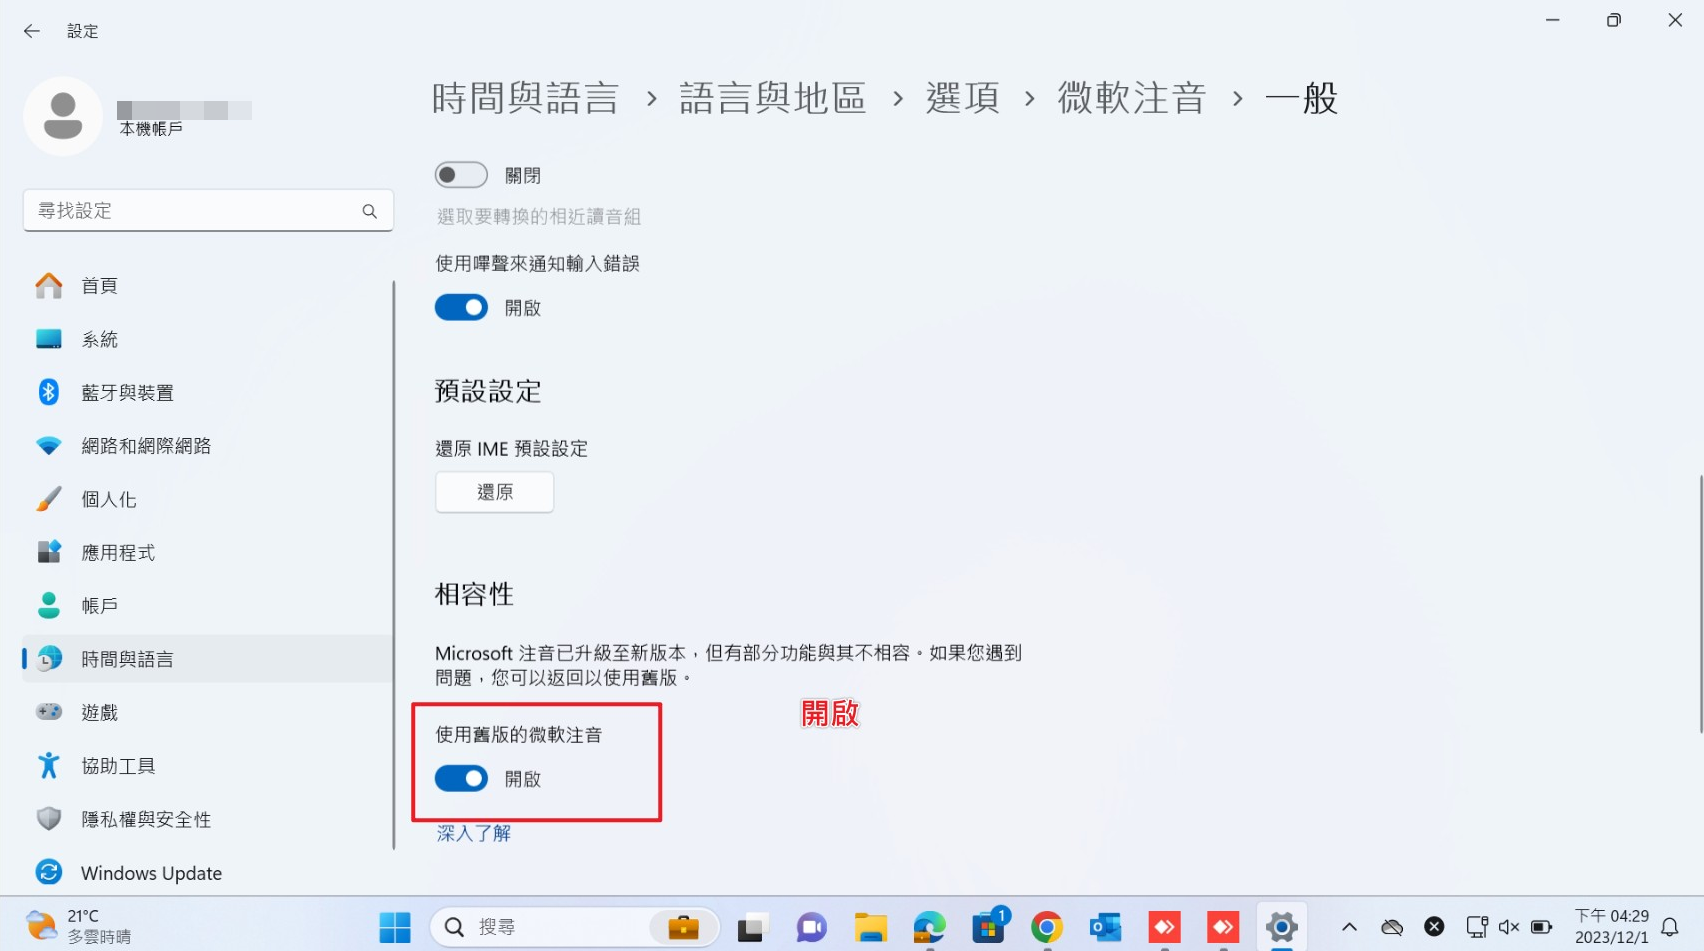Screen dimensions: 1704x951
Task: Open 個人化 via paintbrush icon
Action: tap(49, 499)
